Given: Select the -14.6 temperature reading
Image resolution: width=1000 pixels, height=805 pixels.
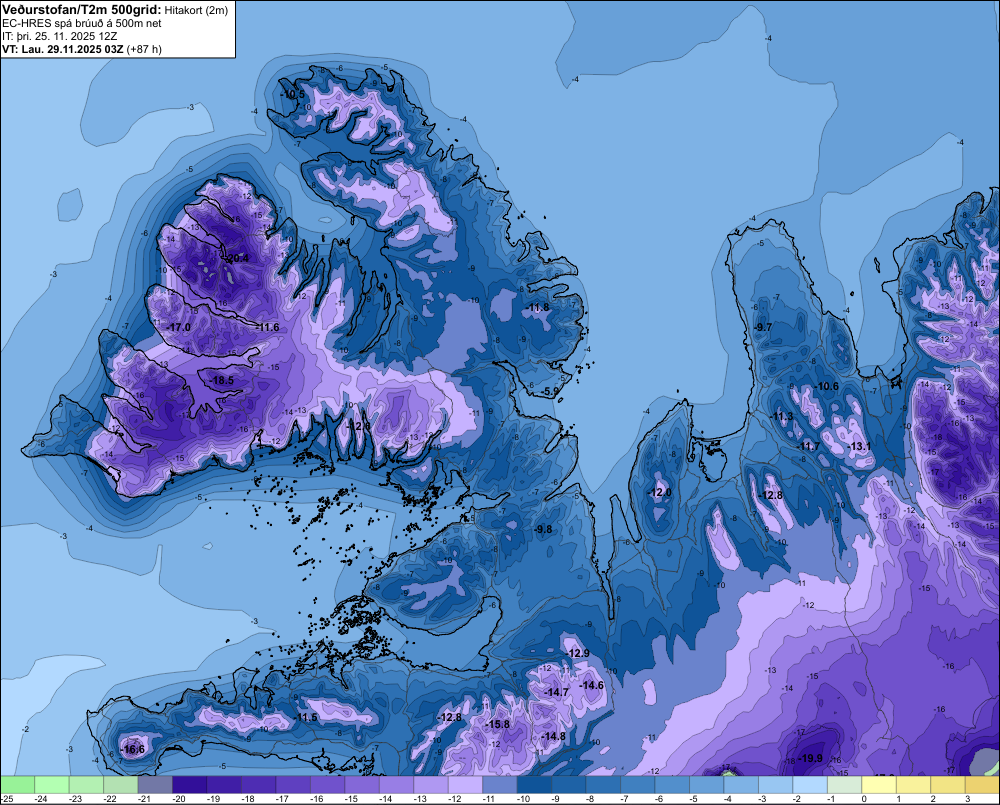Looking at the screenshot, I should point(591,685).
